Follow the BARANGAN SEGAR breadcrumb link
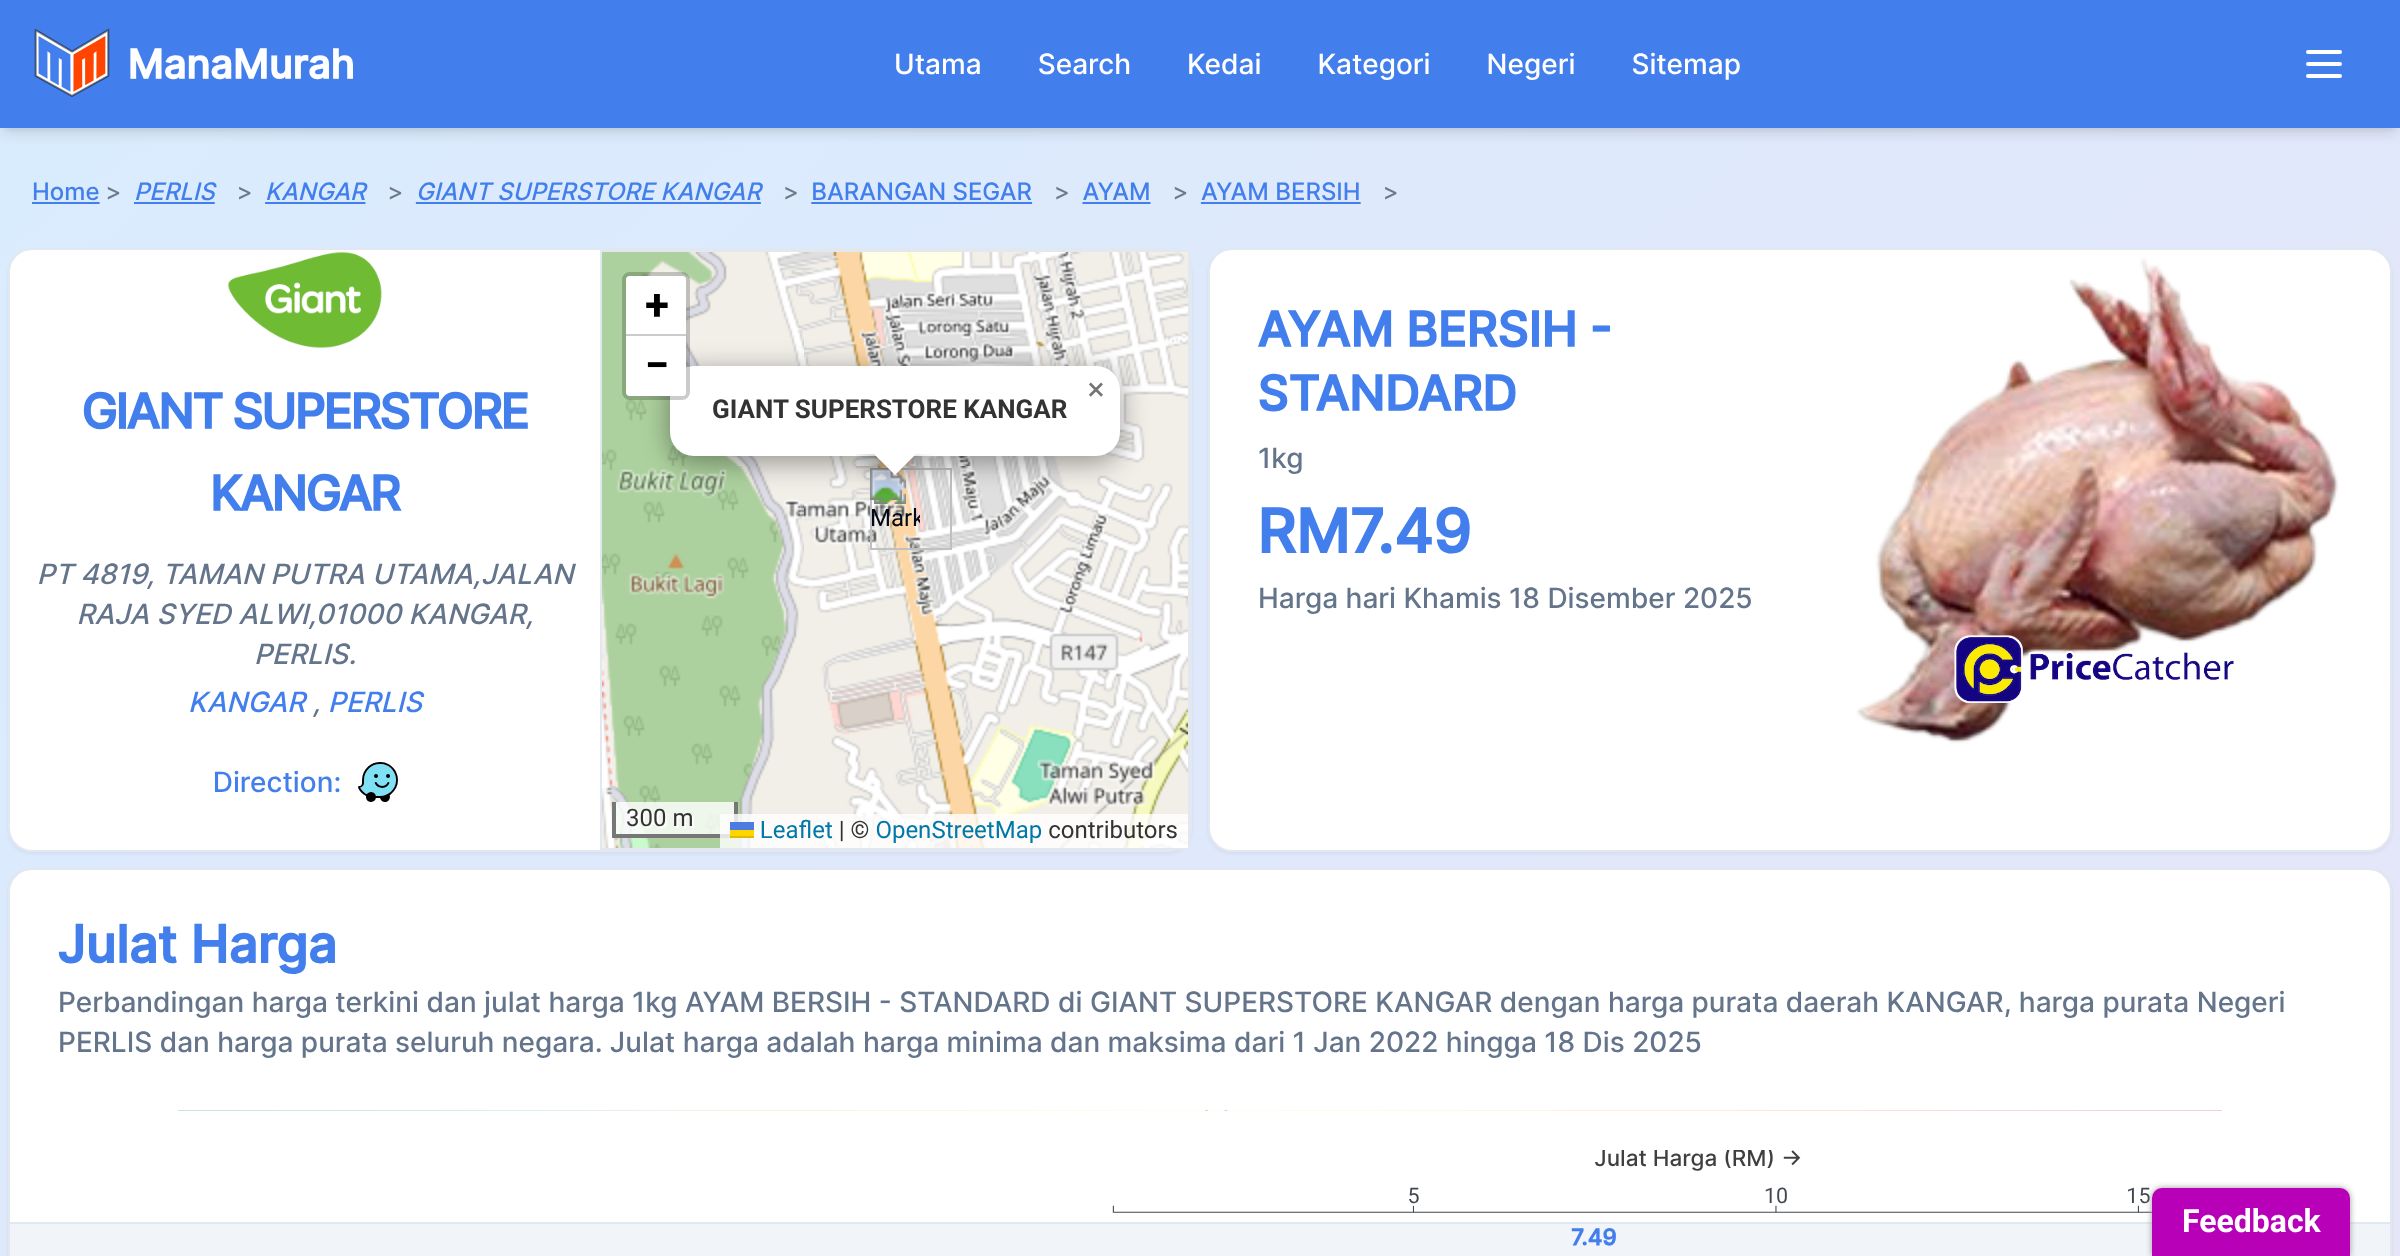The height and width of the screenshot is (1256, 2400). pyautogui.click(x=920, y=191)
